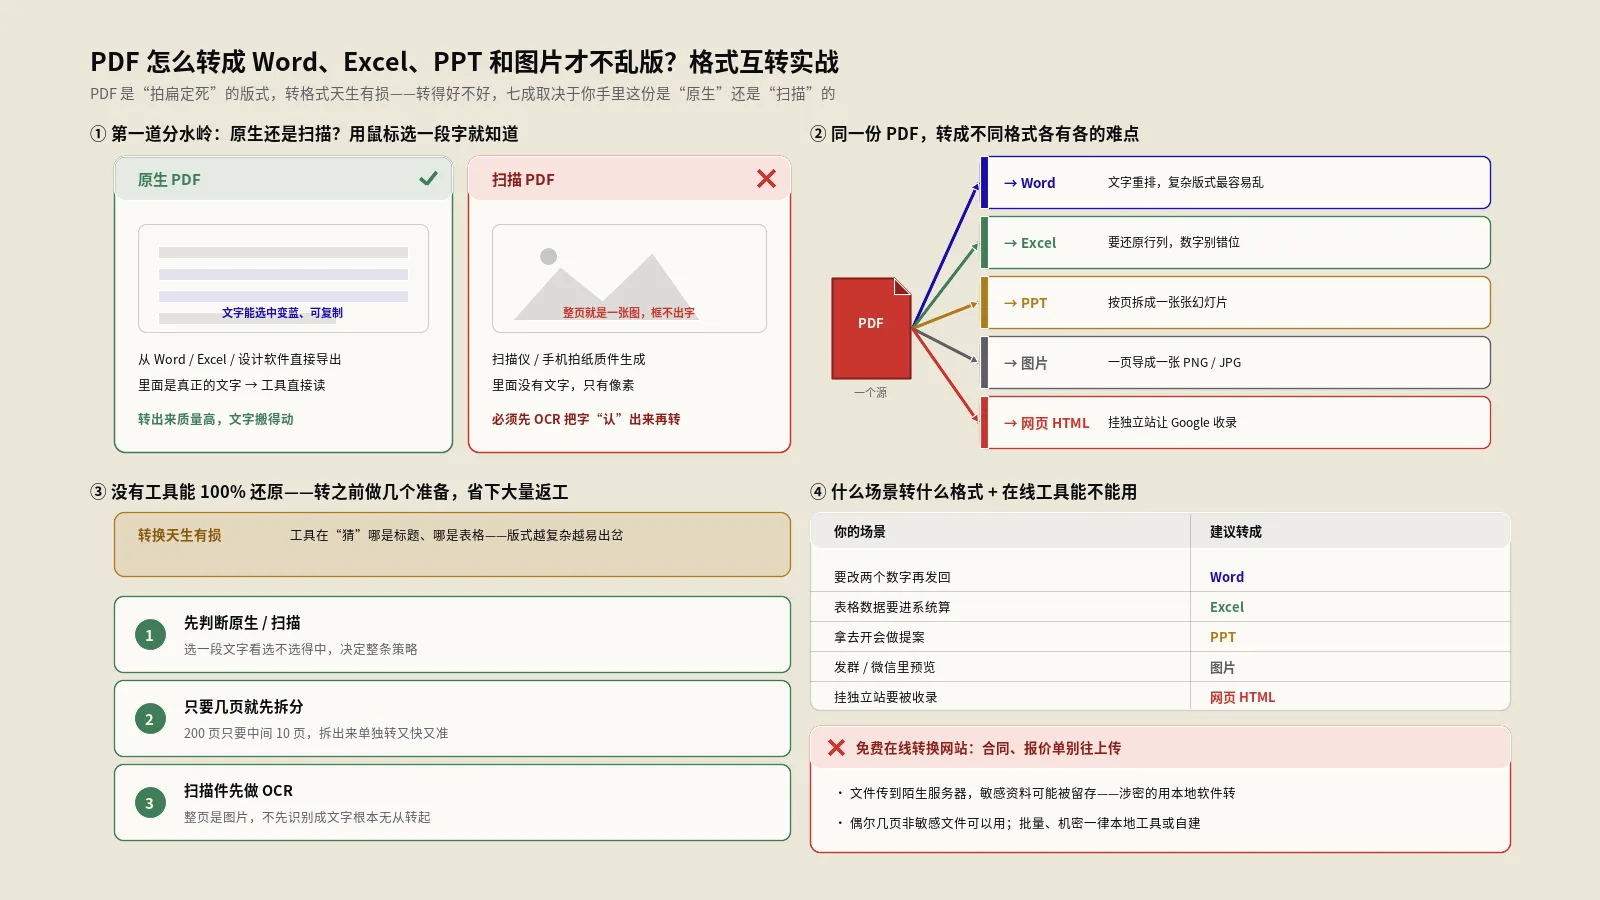Click the blue Word cell in 建议转成 column
This screenshot has width=1600, height=900.
(x=1227, y=577)
